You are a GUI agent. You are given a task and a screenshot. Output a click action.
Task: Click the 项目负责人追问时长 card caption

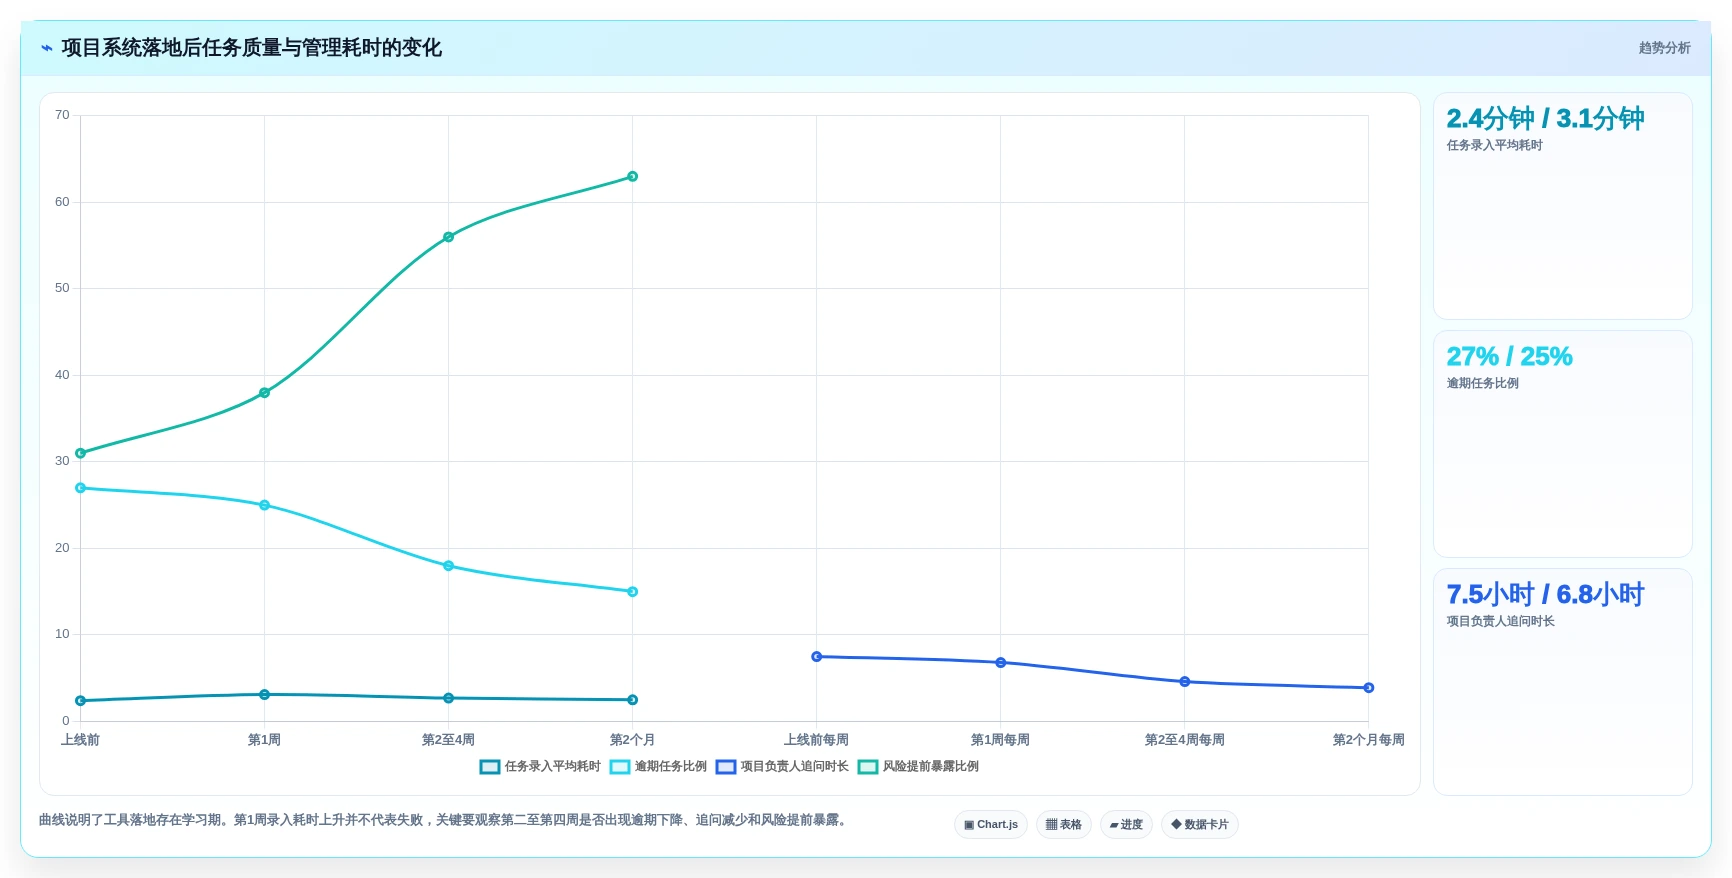click(1500, 621)
